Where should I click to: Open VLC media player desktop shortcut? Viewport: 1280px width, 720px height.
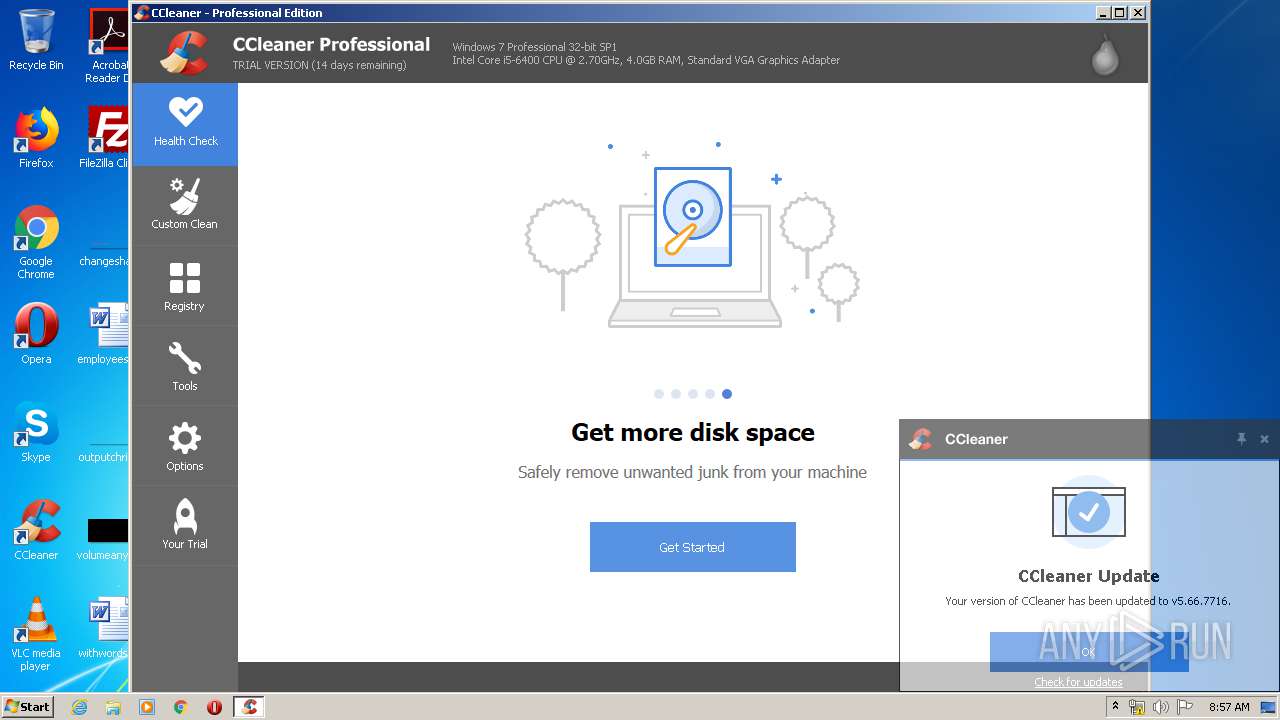pos(36,633)
